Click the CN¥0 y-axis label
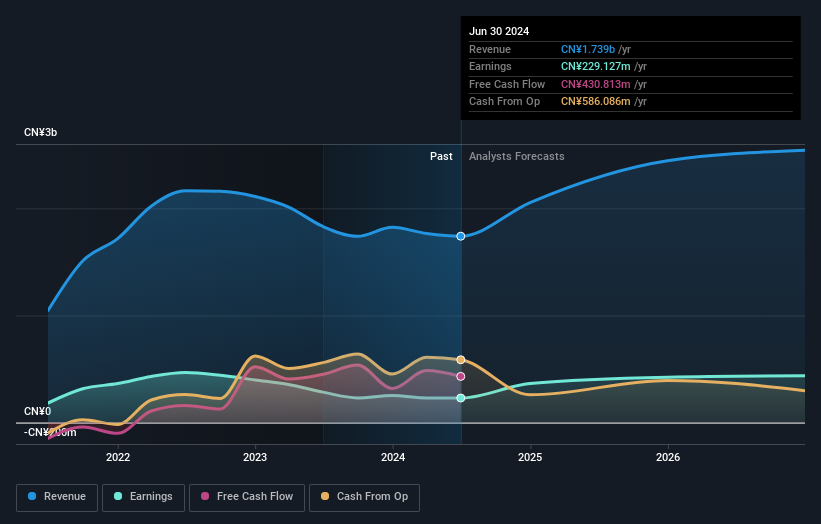 point(38,411)
